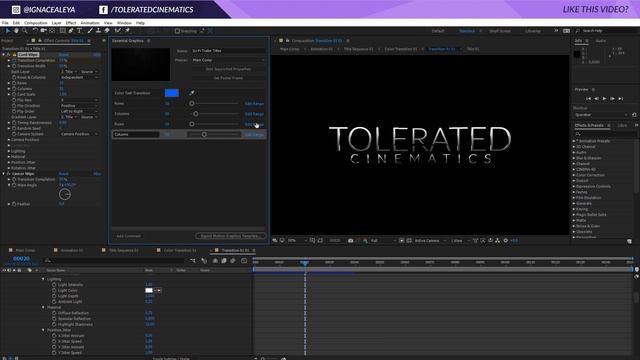The image size is (640, 360).
Task: Select the Pen tool
Action: tap(71, 31)
